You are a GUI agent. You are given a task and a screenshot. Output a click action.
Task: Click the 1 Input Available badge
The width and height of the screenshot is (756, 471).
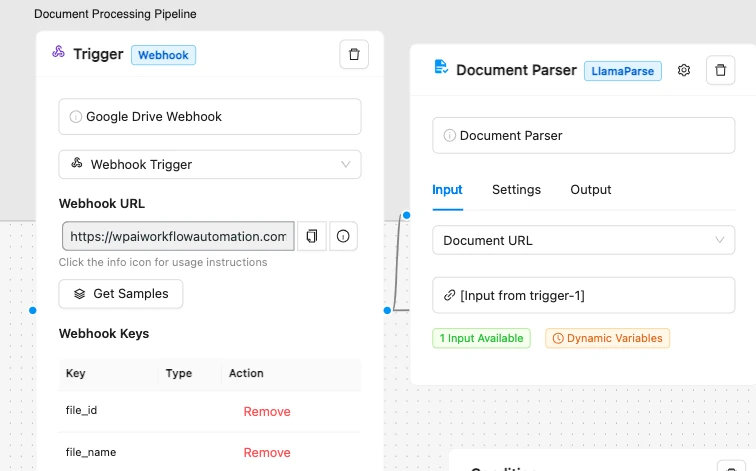click(x=481, y=338)
